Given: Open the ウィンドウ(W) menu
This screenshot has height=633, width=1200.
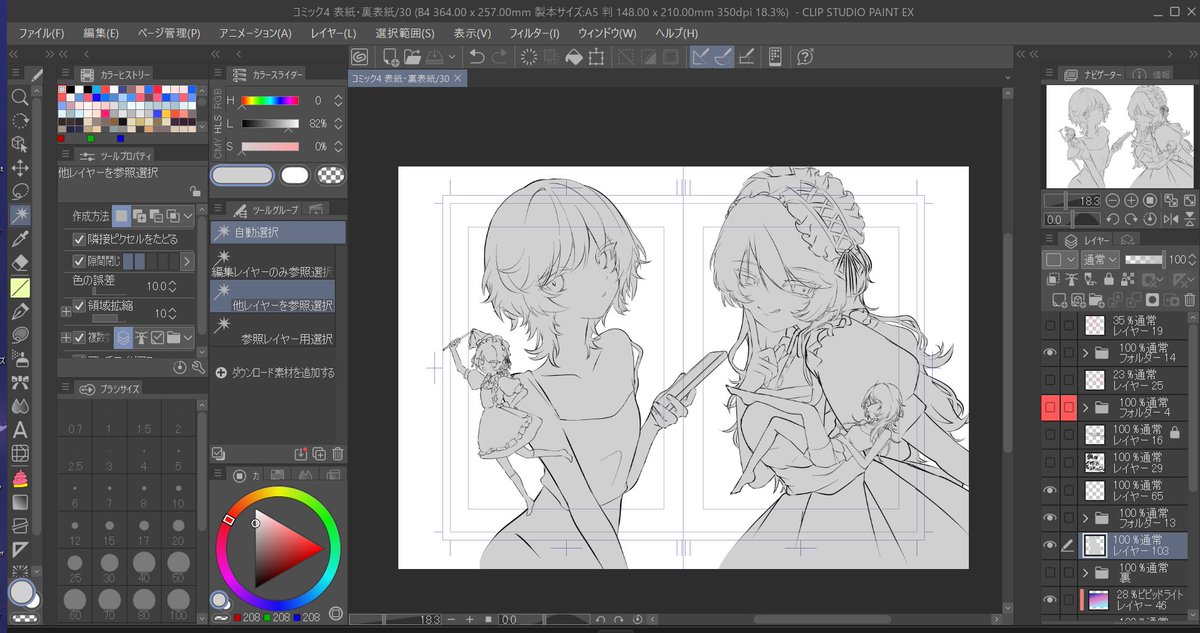Looking at the screenshot, I should click(x=607, y=33).
